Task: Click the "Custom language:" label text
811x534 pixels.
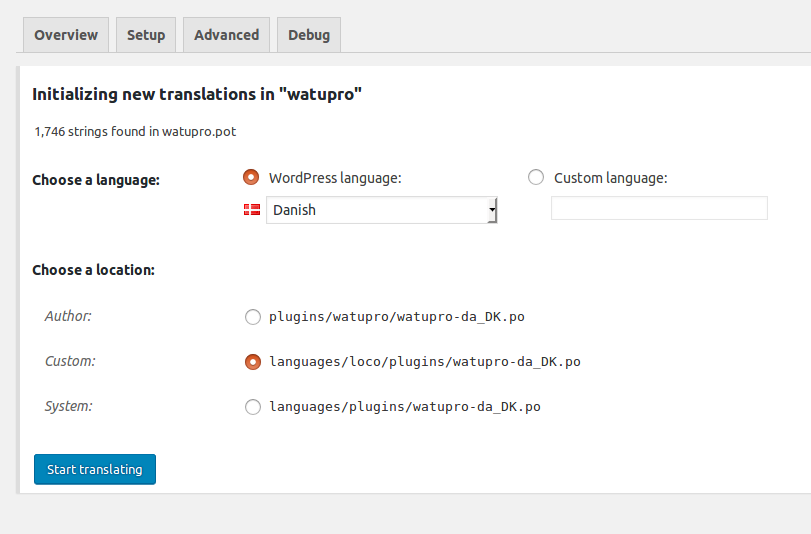Action: click(611, 178)
